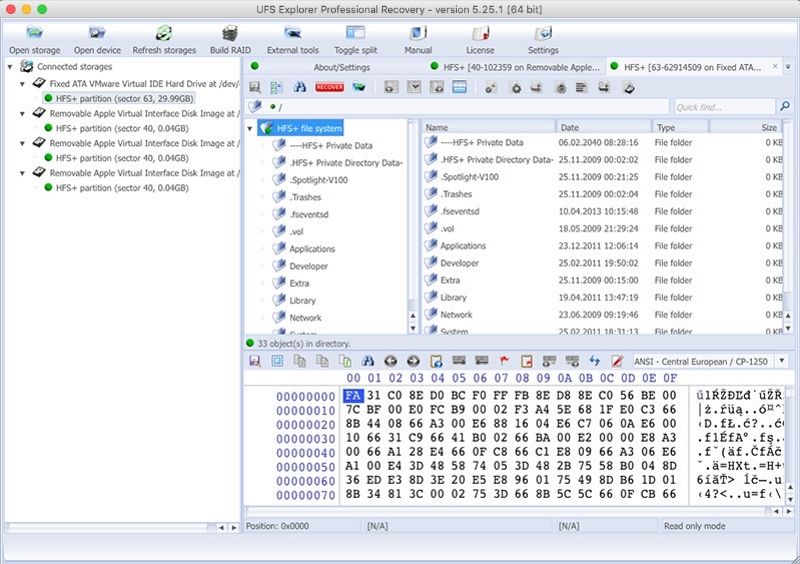The image size is (800, 564).
Task: Close the HFS+ [63-62914509 tab
Action: click(775, 66)
